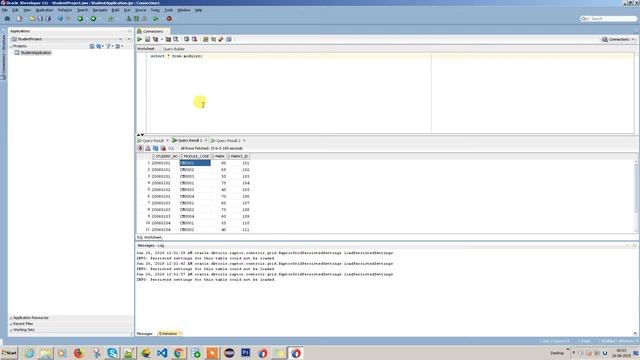
Task: Open the Help menu
Action: [198, 10]
